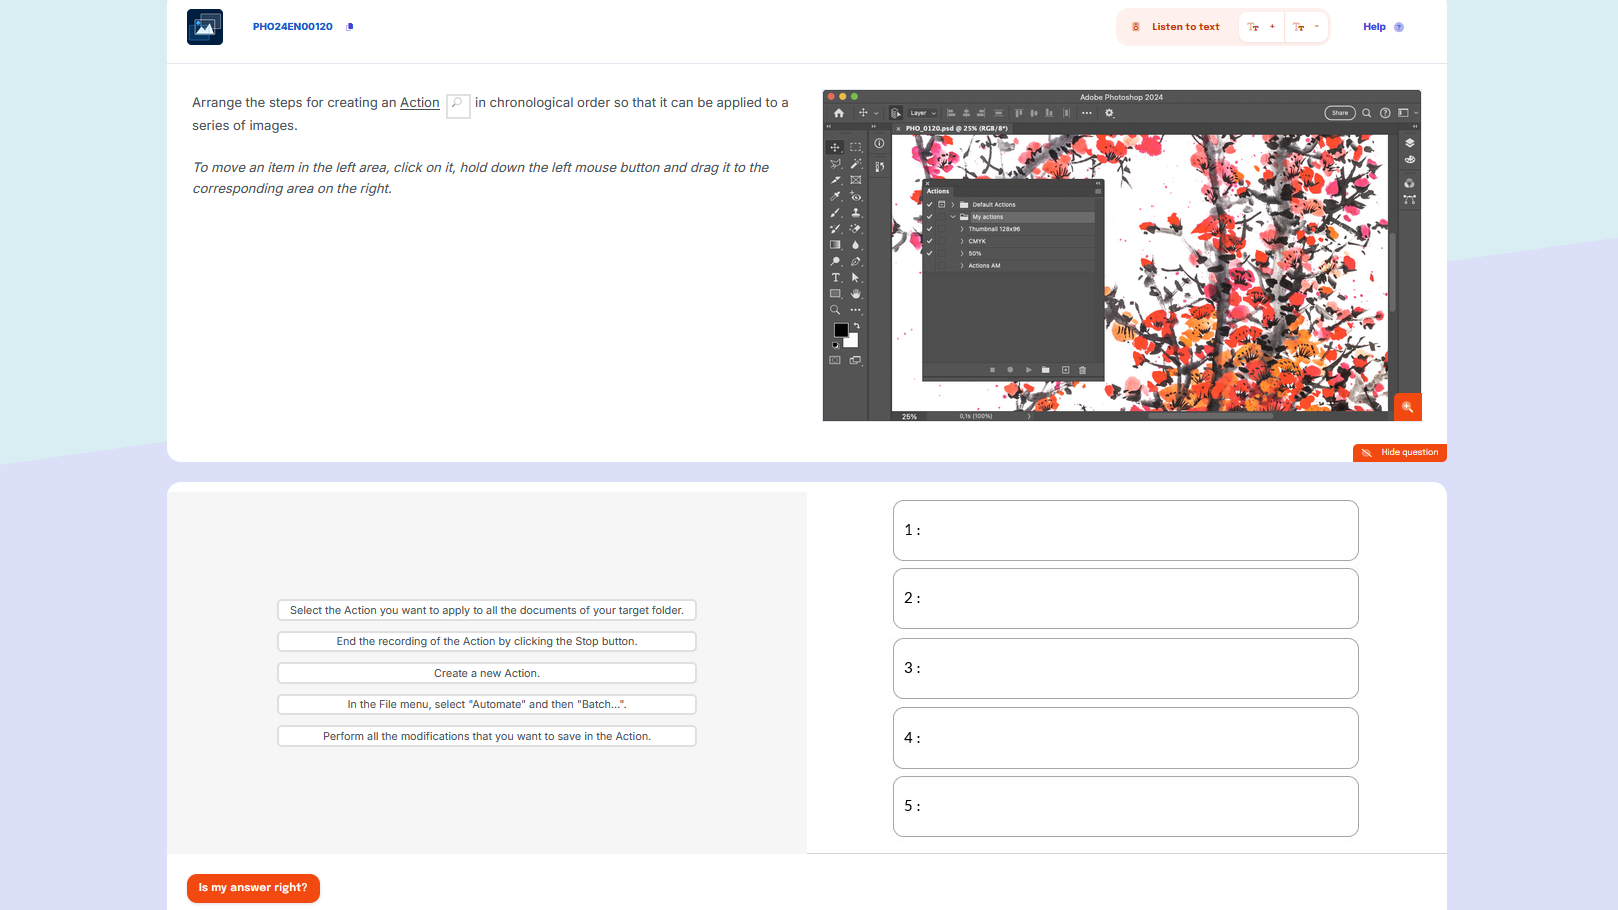Click the Stop recording button in Actions panel
This screenshot has width=1618, height=910.
tap(992, 370)
